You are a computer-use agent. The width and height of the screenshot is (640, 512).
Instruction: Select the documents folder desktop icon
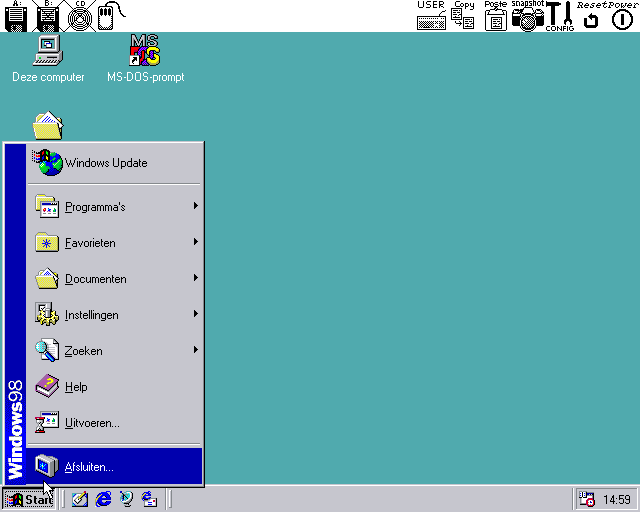click(48, 126)
